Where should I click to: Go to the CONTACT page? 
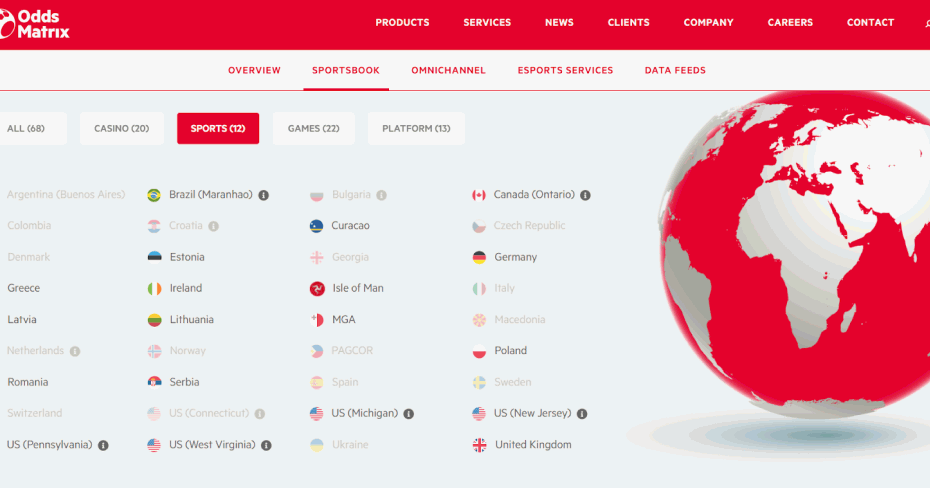(870, 23)
